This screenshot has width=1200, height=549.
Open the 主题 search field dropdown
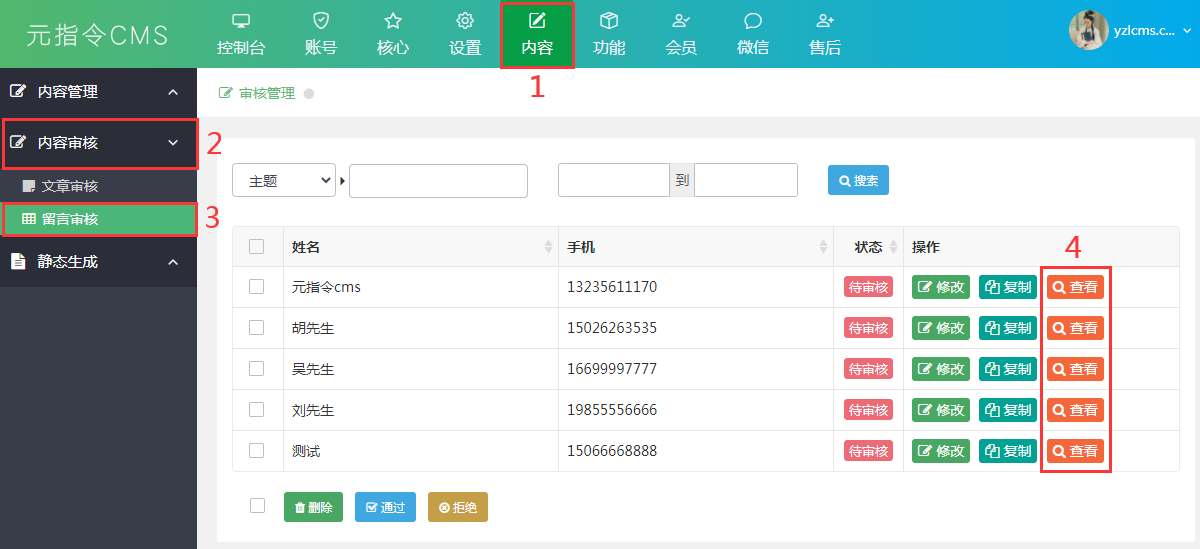click(284, 181)
